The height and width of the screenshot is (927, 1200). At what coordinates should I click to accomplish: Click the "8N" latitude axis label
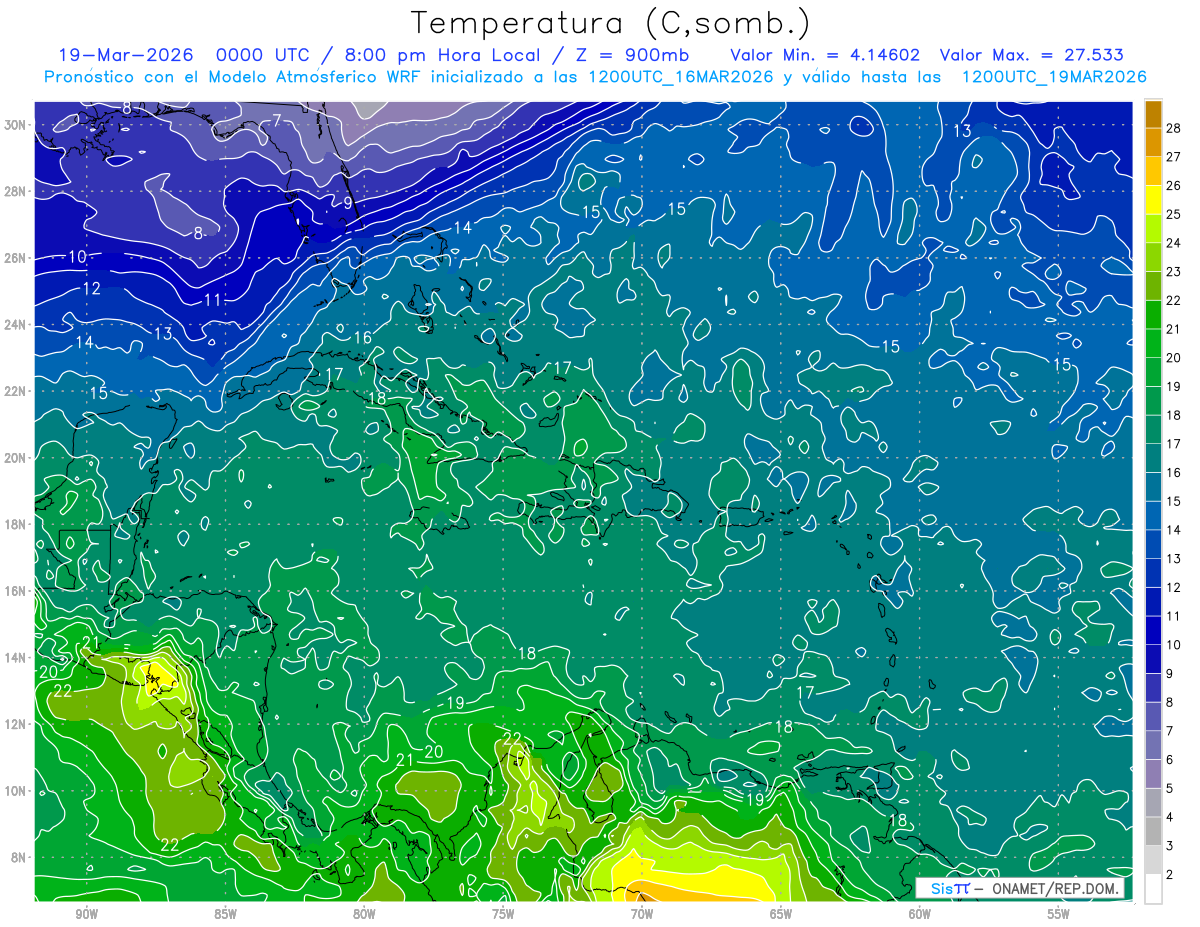click(20, 857)
